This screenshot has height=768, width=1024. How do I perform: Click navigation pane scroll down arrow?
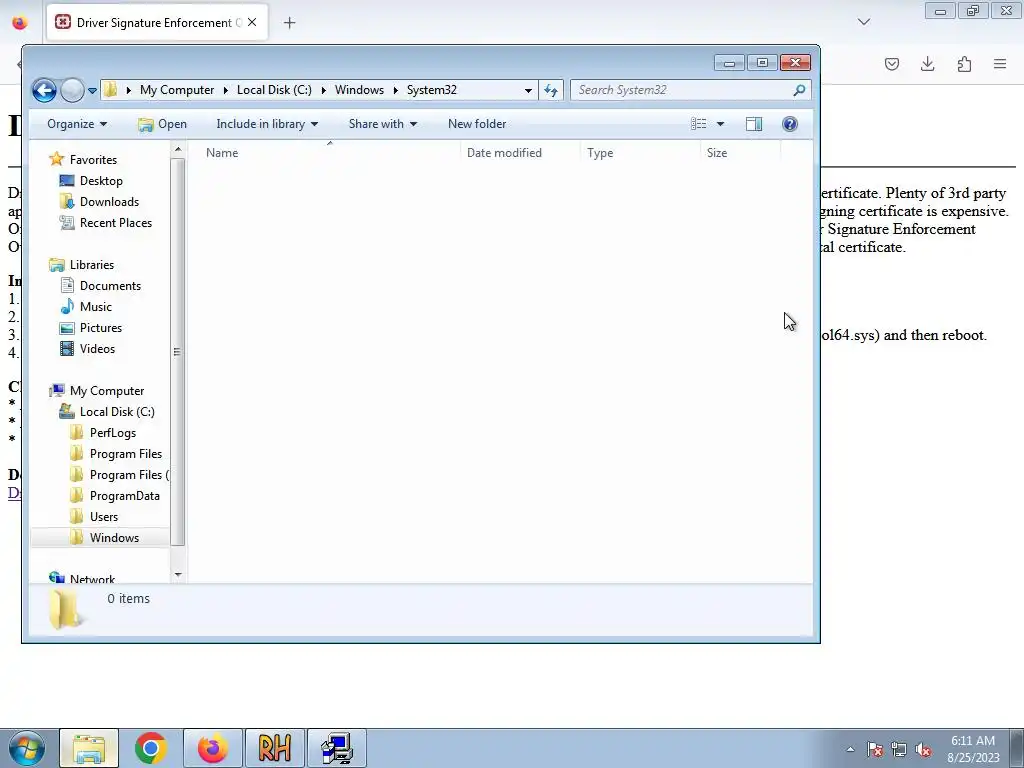pyautogui.click(x=178, y=575)
